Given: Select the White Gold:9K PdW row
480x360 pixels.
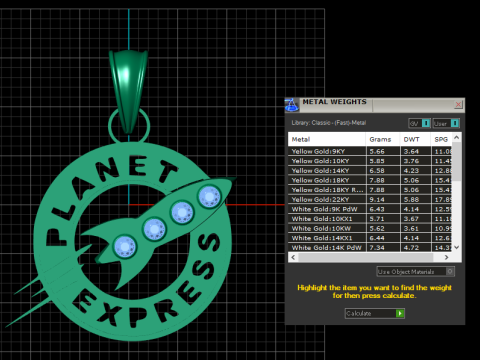Looking at the screenshot, I should pos(370,209).
